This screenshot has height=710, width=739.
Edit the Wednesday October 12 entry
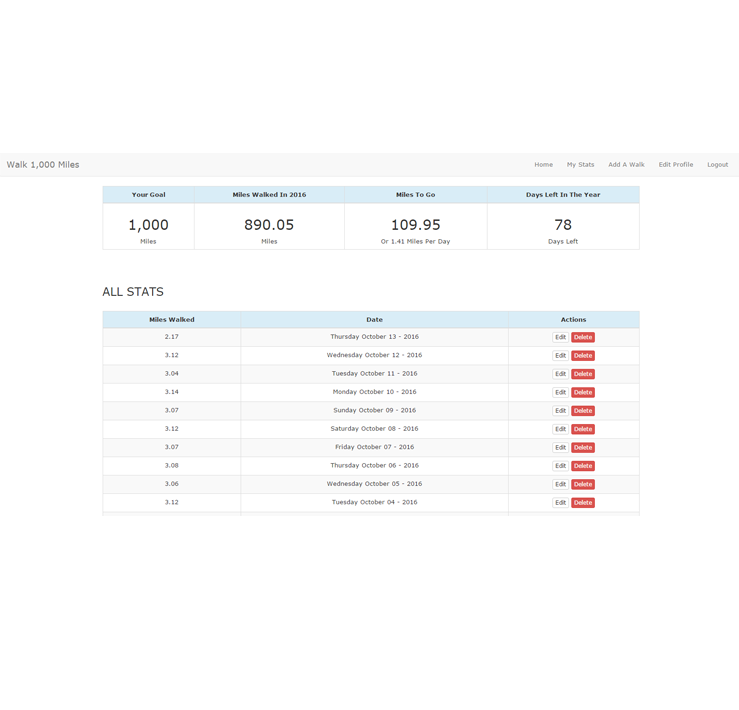point(560,356)
